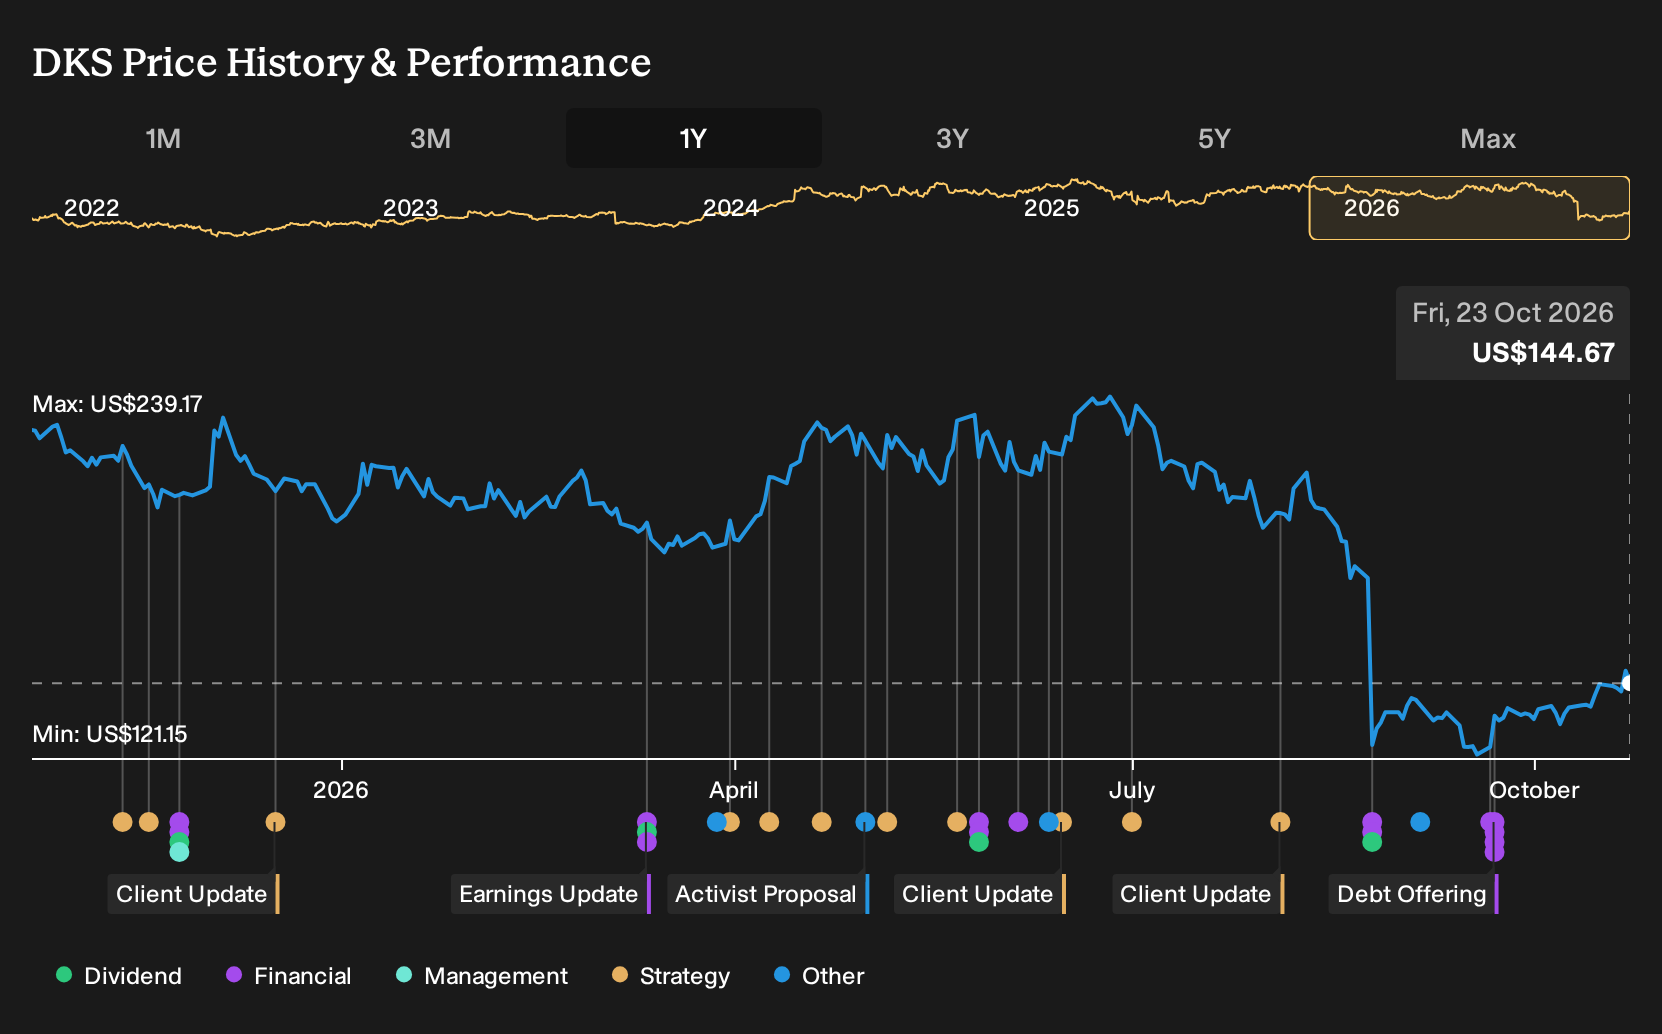Select the 1Y time range tab
Image resolution: width=1662 pixels, height=1034 pixels.
pyautogui.click(x=694, y=139)
